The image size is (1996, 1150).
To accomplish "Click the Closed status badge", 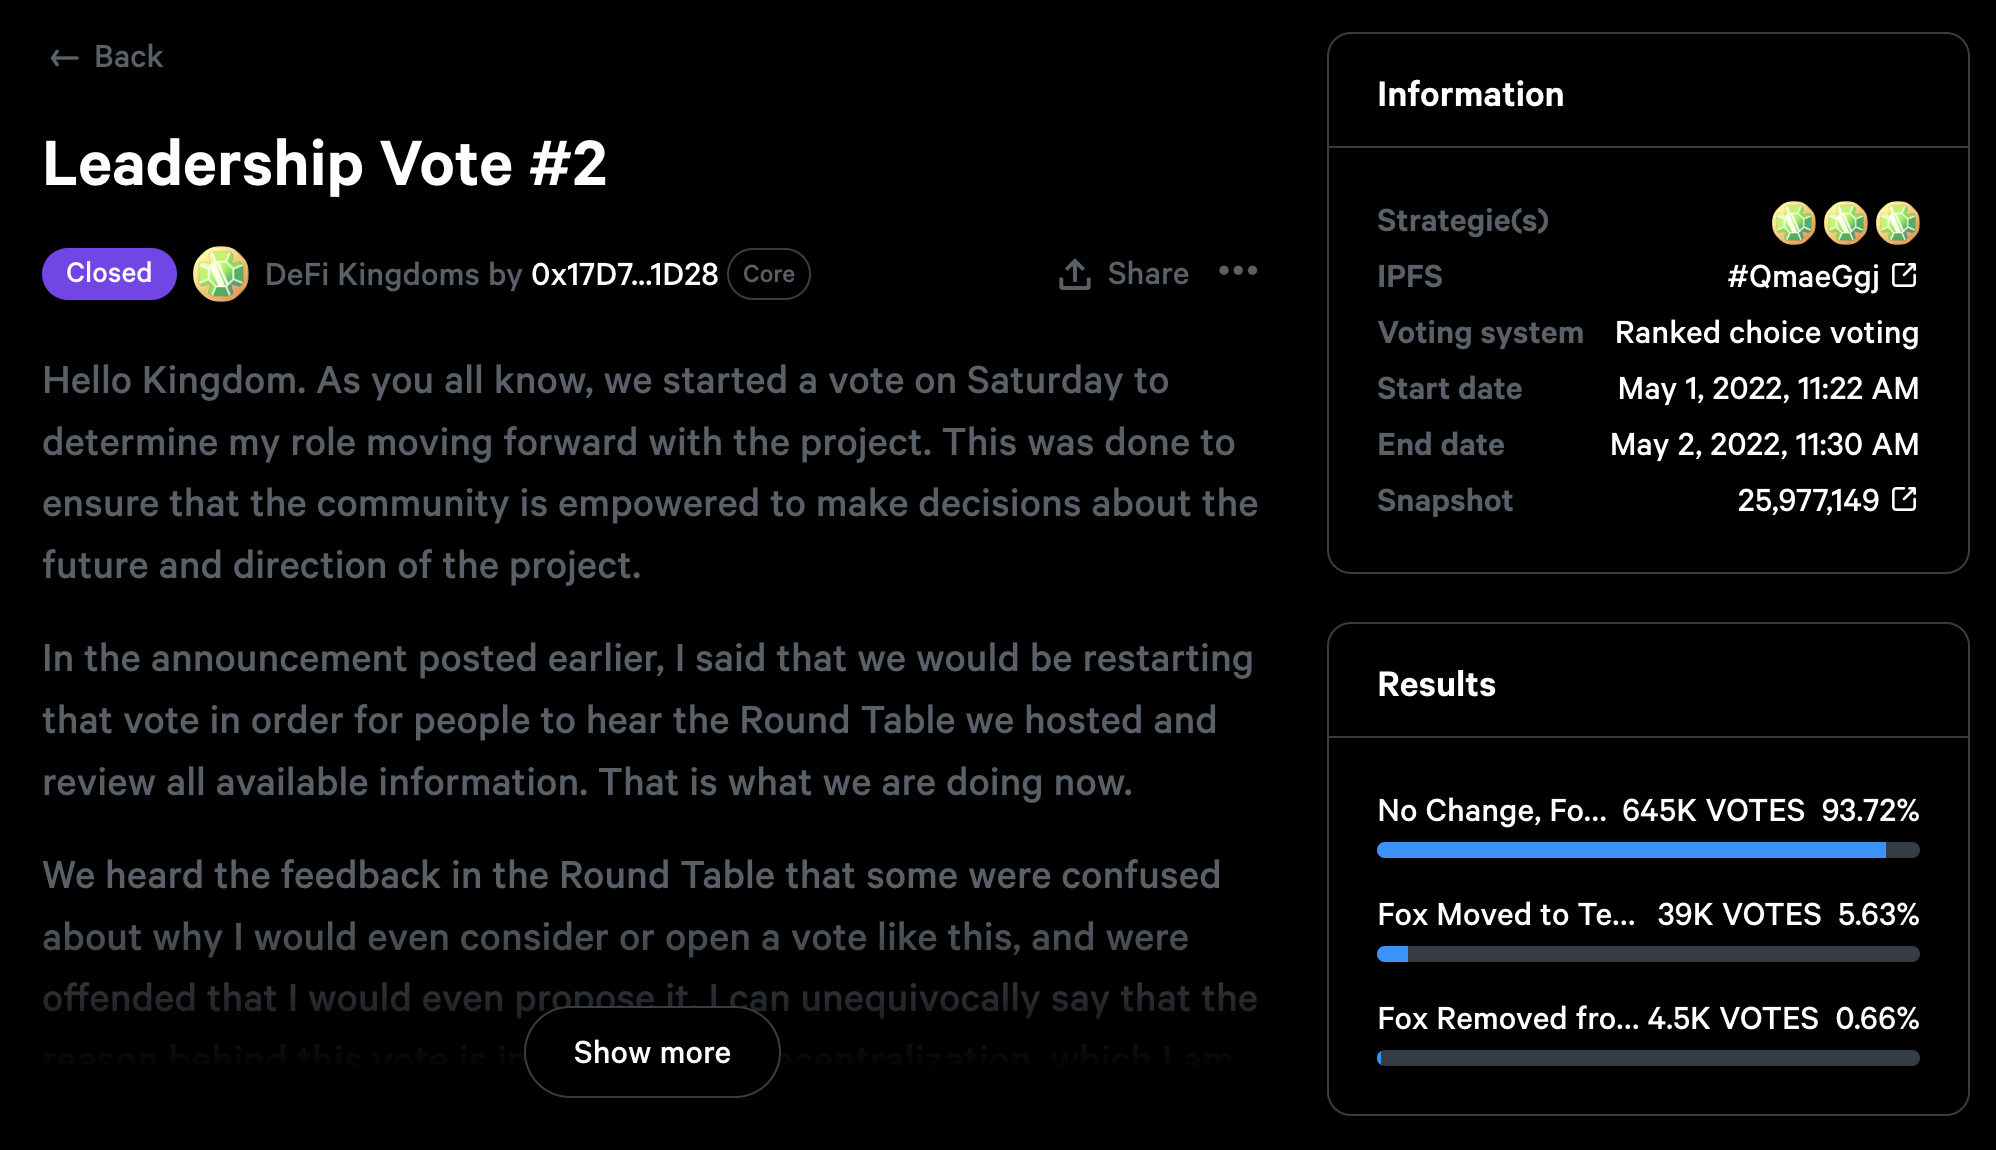I will click(109, 273).
